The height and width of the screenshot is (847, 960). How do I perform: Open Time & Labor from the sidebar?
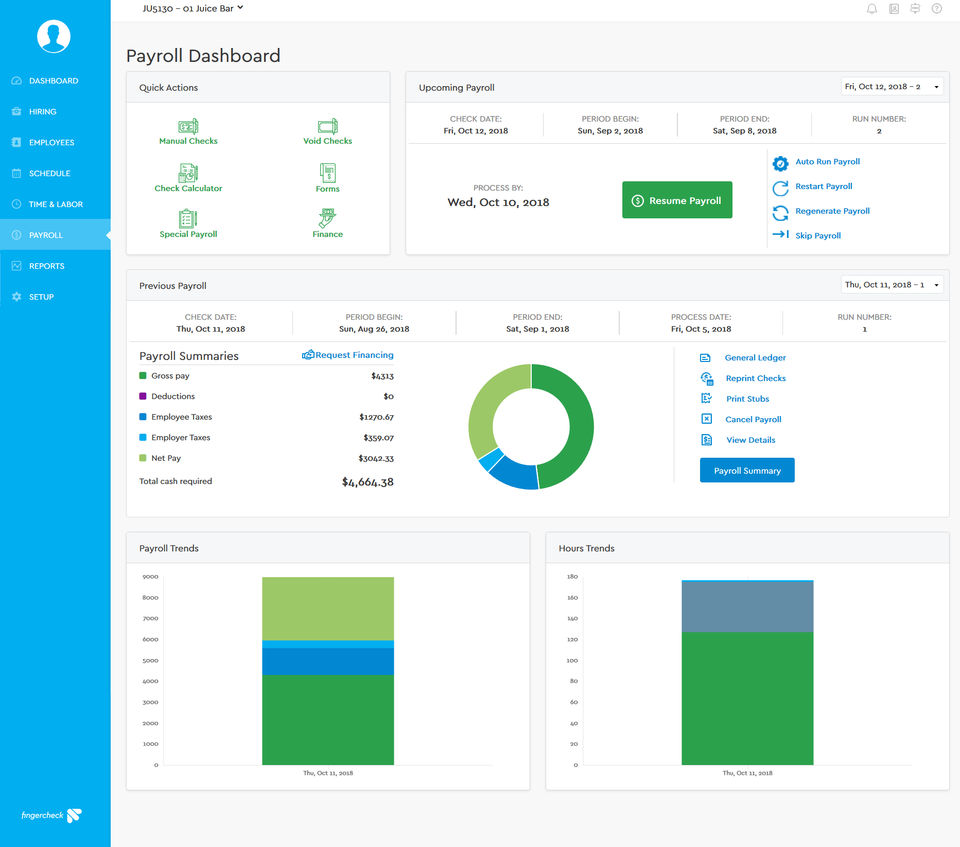click(x=55, y=204)
